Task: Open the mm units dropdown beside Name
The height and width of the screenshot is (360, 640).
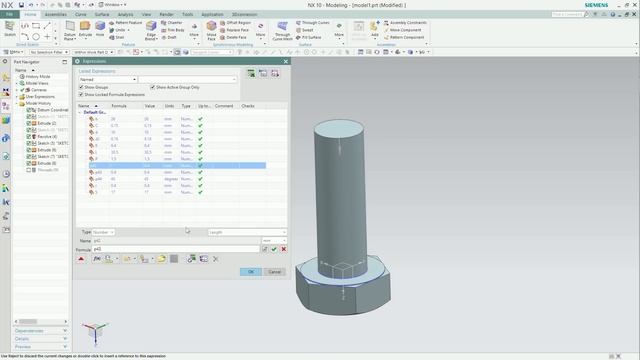Action: 274,241
